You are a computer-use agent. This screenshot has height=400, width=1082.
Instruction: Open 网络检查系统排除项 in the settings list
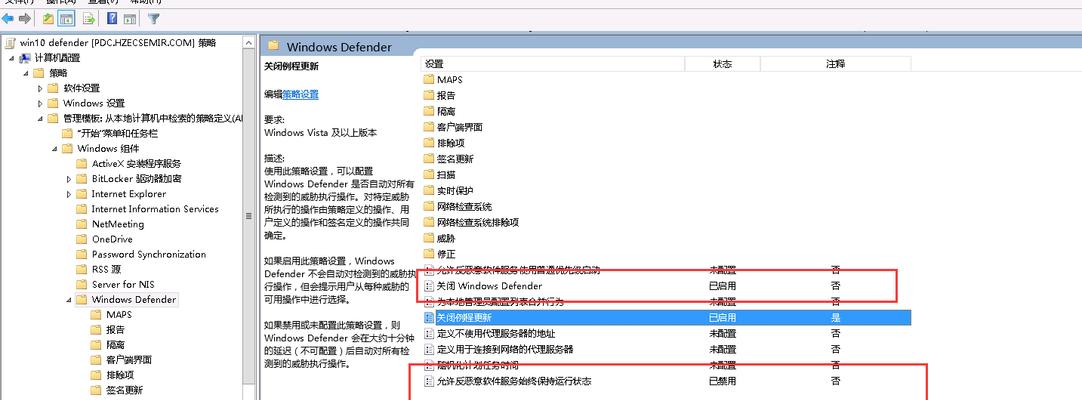click(478, 222)
